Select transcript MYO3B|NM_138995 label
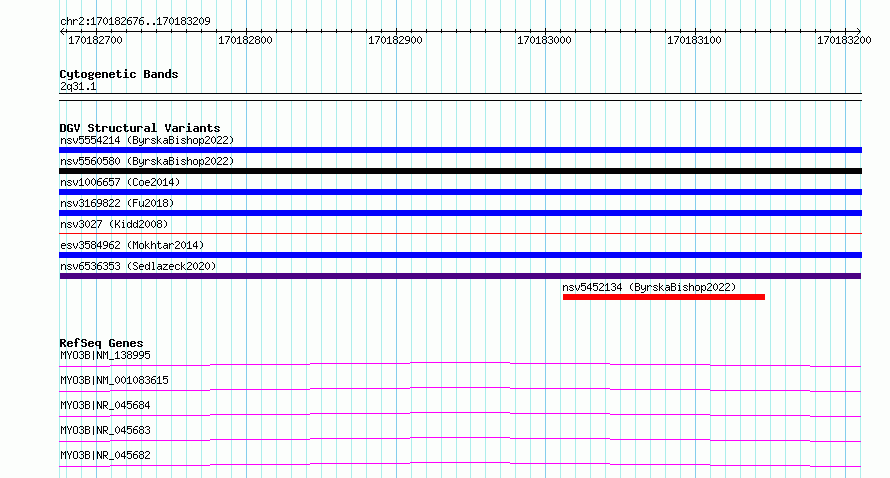Viewport: 890px width, 478px height. point(106,355)
